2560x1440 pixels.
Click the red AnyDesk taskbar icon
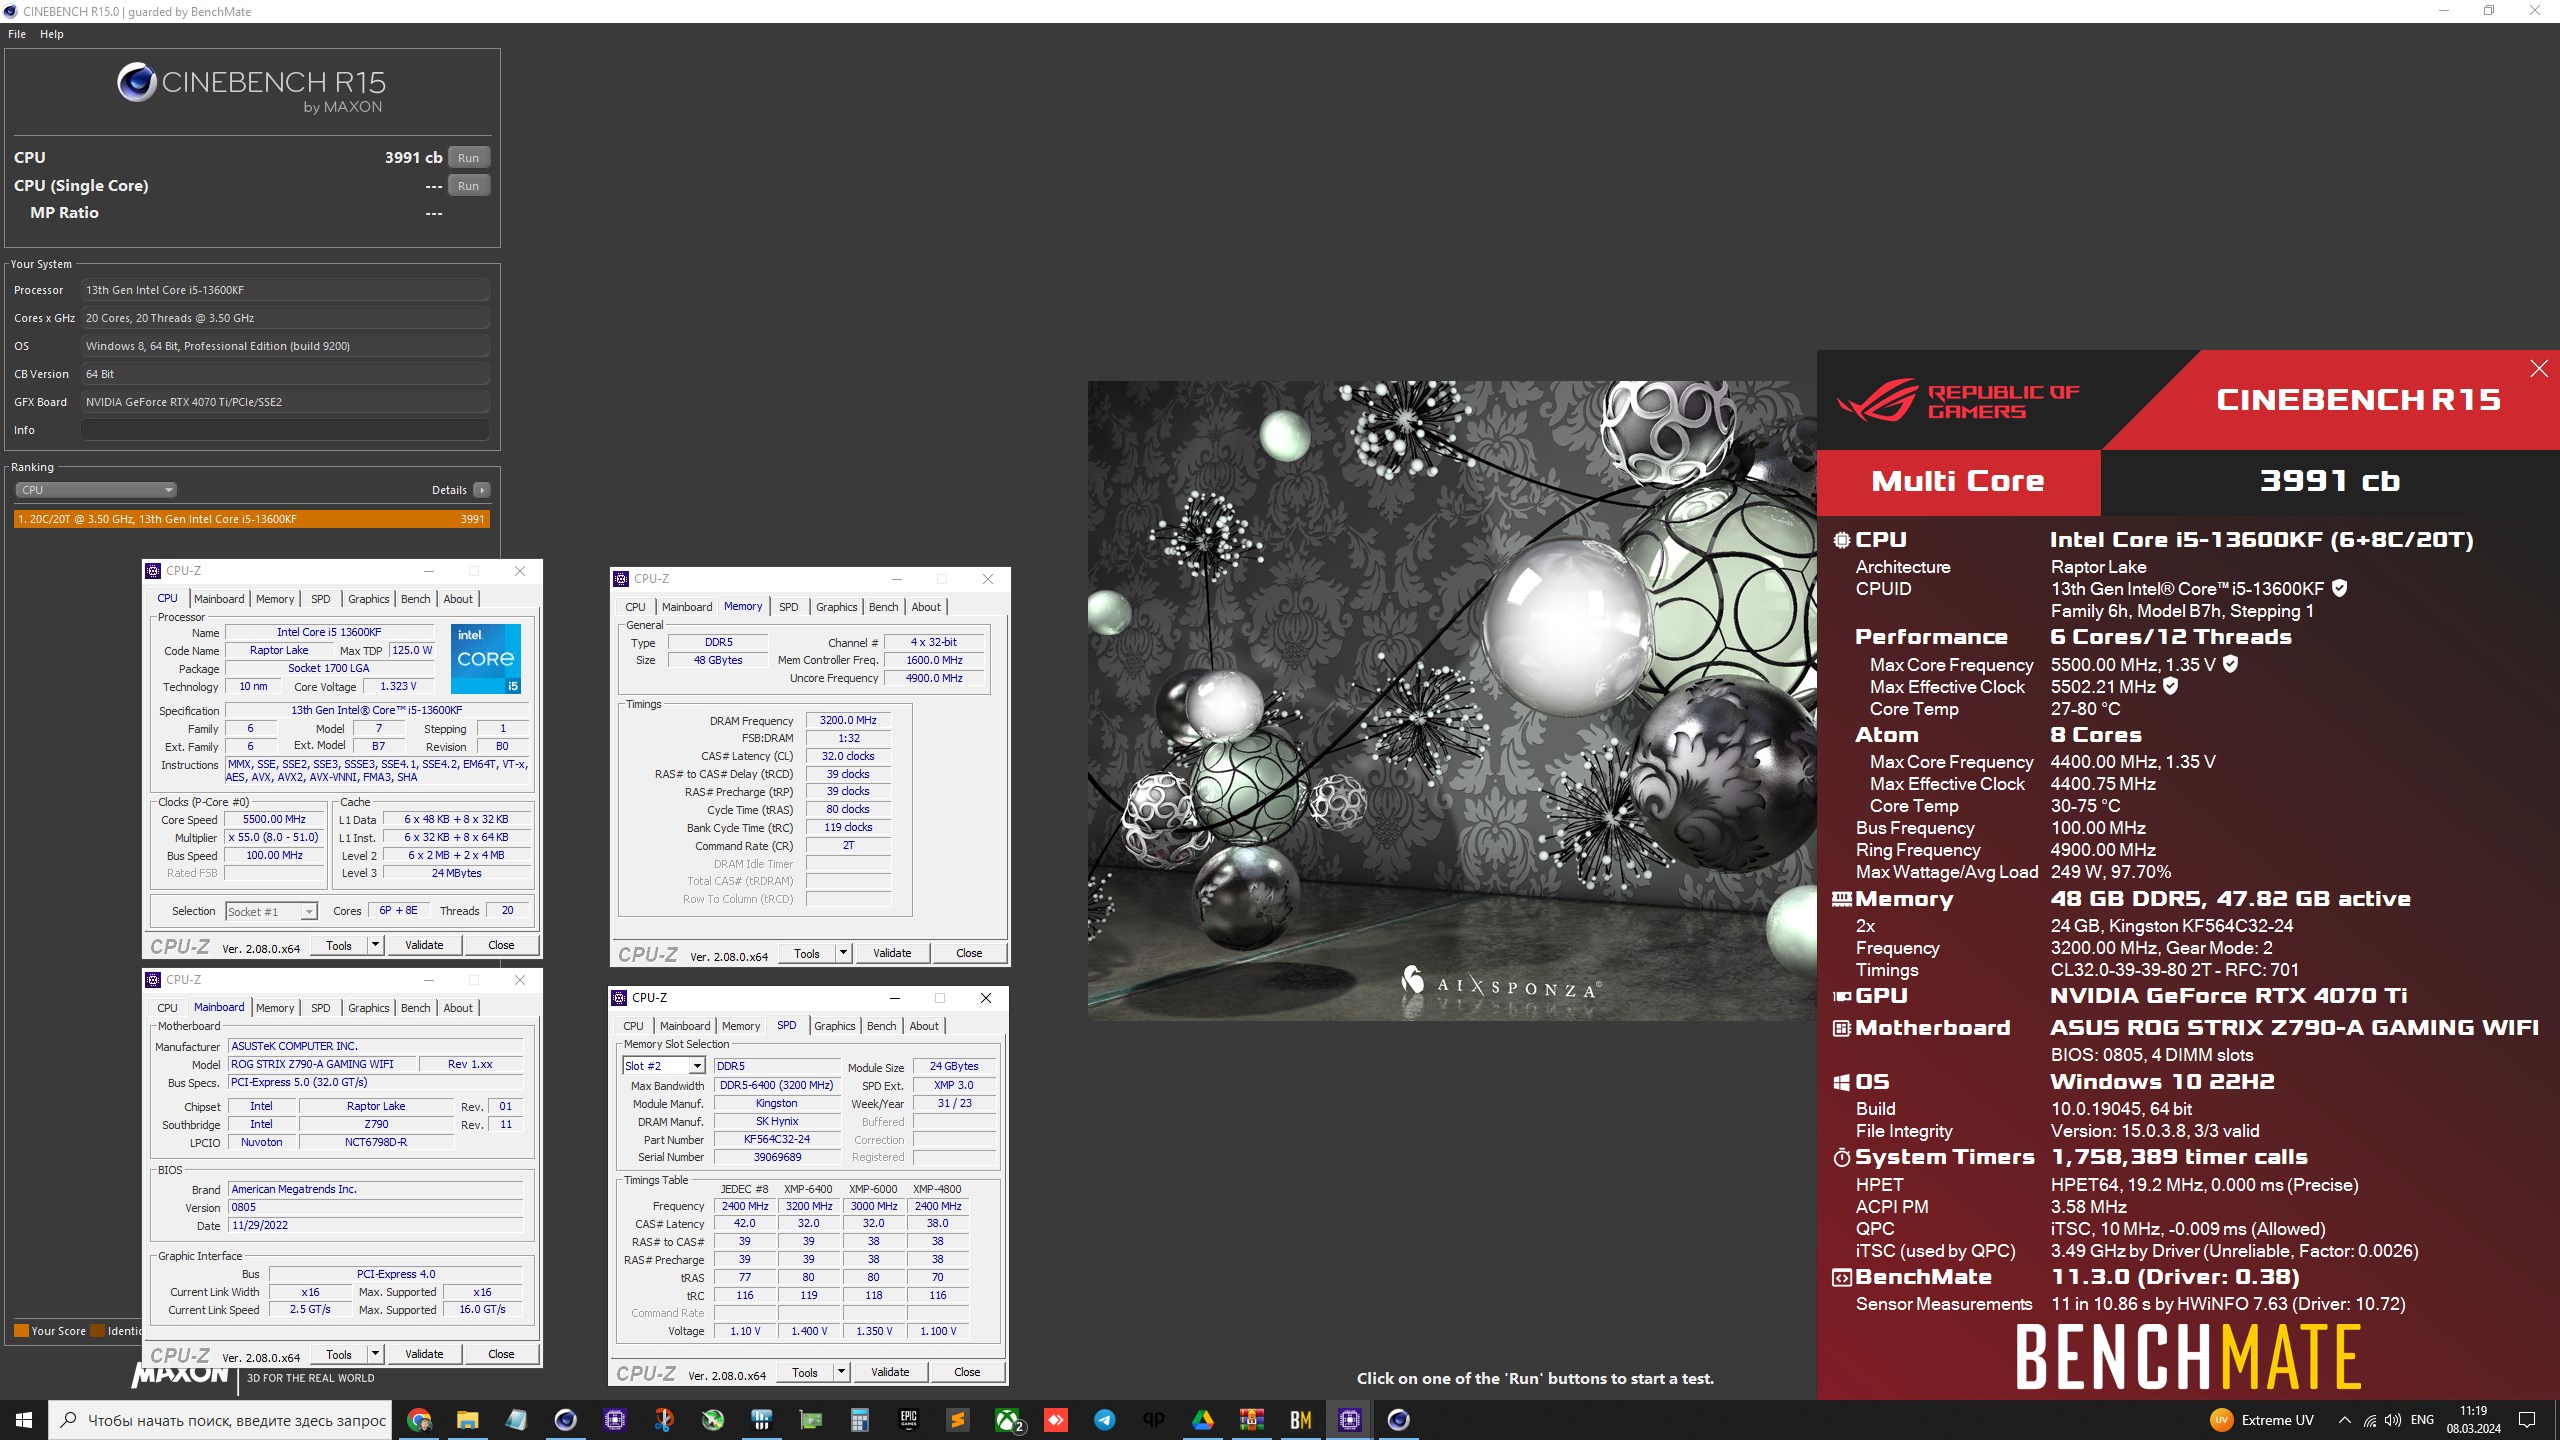[x=1055, y=1419]
